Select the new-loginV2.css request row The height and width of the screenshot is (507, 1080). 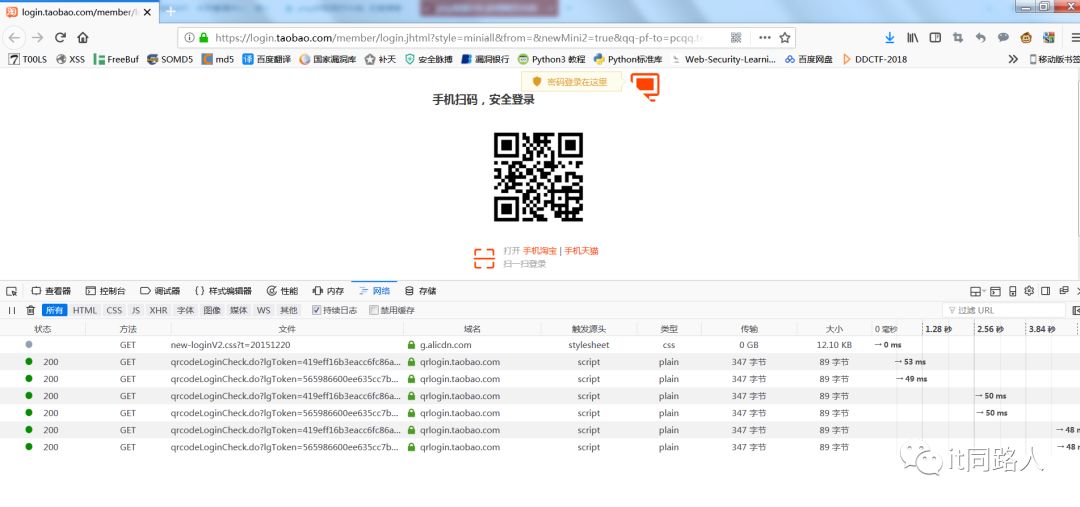click(540, 344)
